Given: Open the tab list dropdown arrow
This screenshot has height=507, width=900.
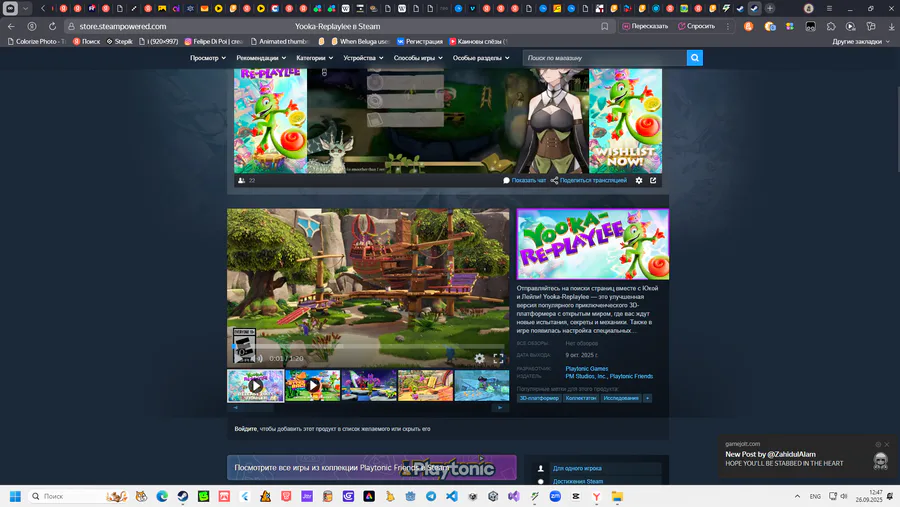Looking at the screenshot, I should [x=25, y=9].
